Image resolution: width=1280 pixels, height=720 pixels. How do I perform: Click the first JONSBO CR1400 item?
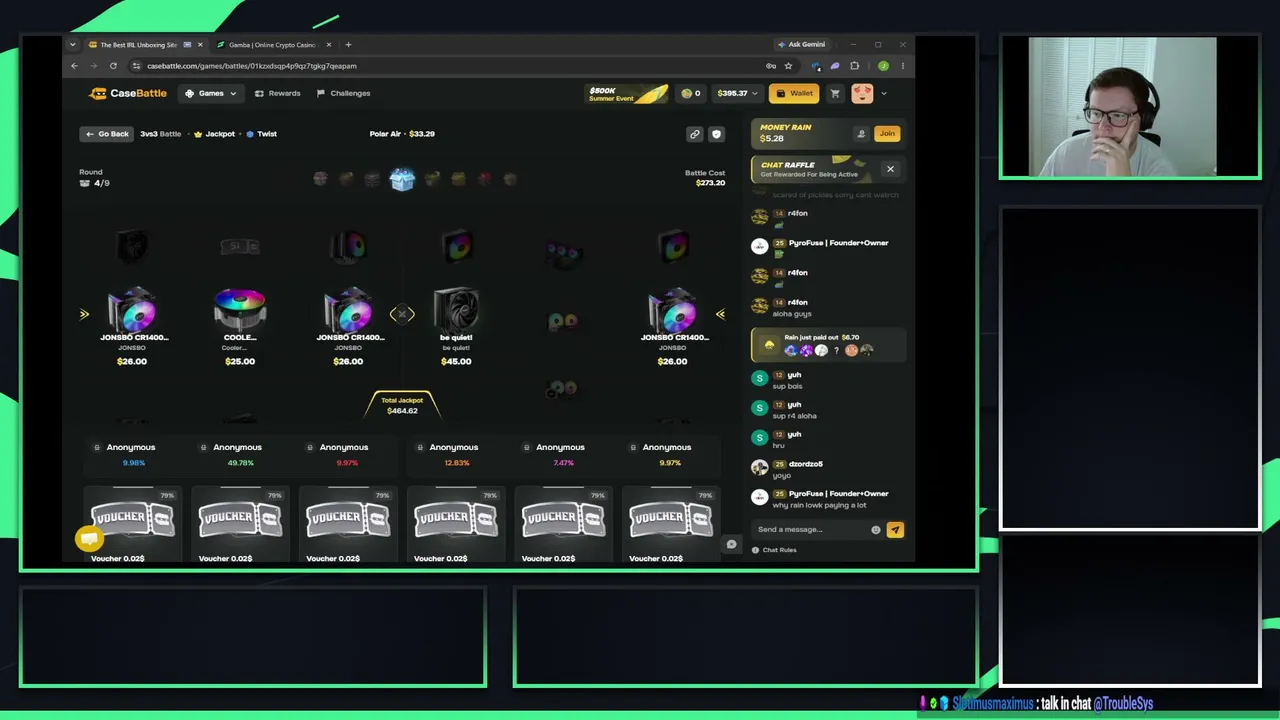coord(132,327)
